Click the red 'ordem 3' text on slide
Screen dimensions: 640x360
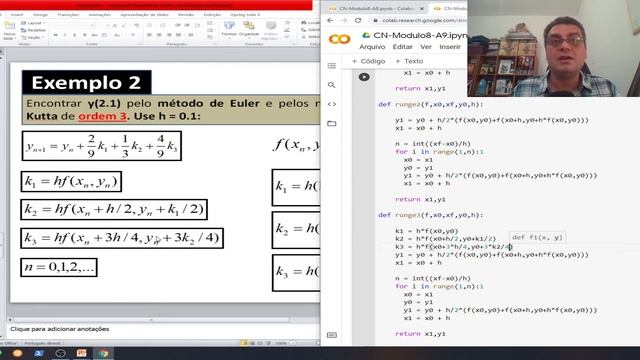tap(102, 116)
